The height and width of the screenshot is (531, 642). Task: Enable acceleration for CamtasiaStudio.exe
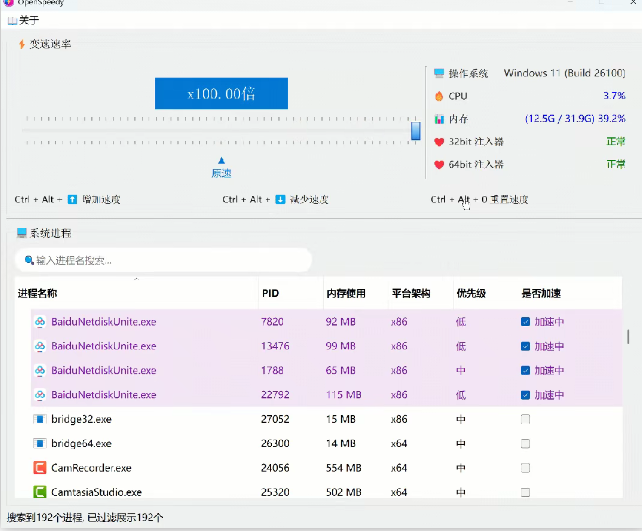coord(525,492)
